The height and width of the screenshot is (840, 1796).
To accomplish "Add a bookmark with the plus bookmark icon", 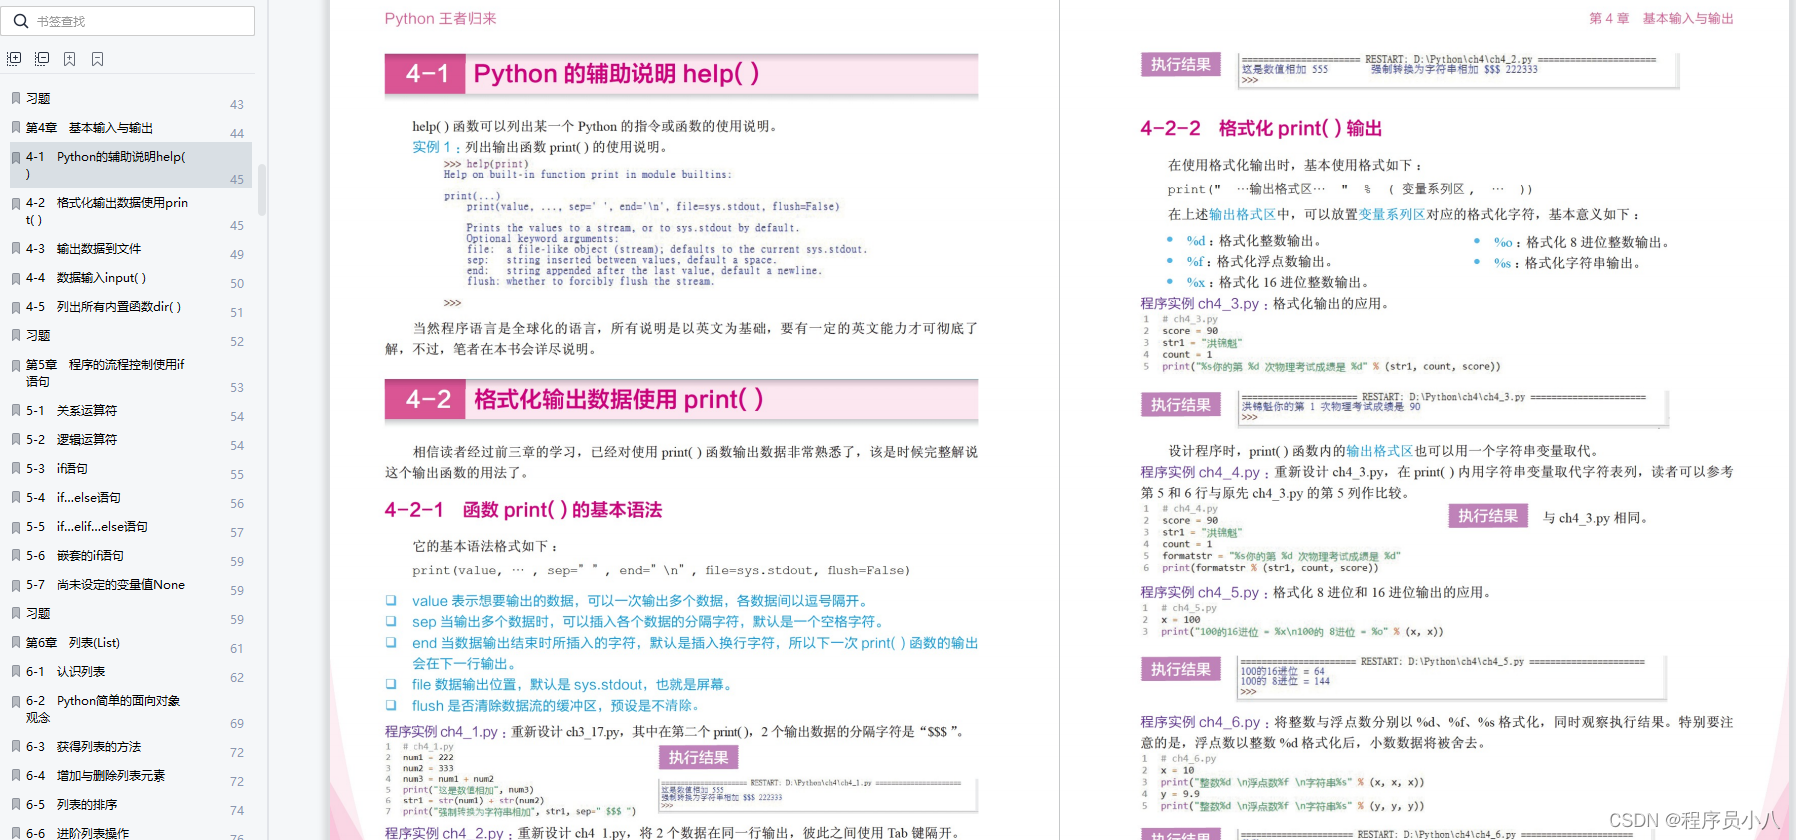I will pyautogui.click(x=70, y=59).
